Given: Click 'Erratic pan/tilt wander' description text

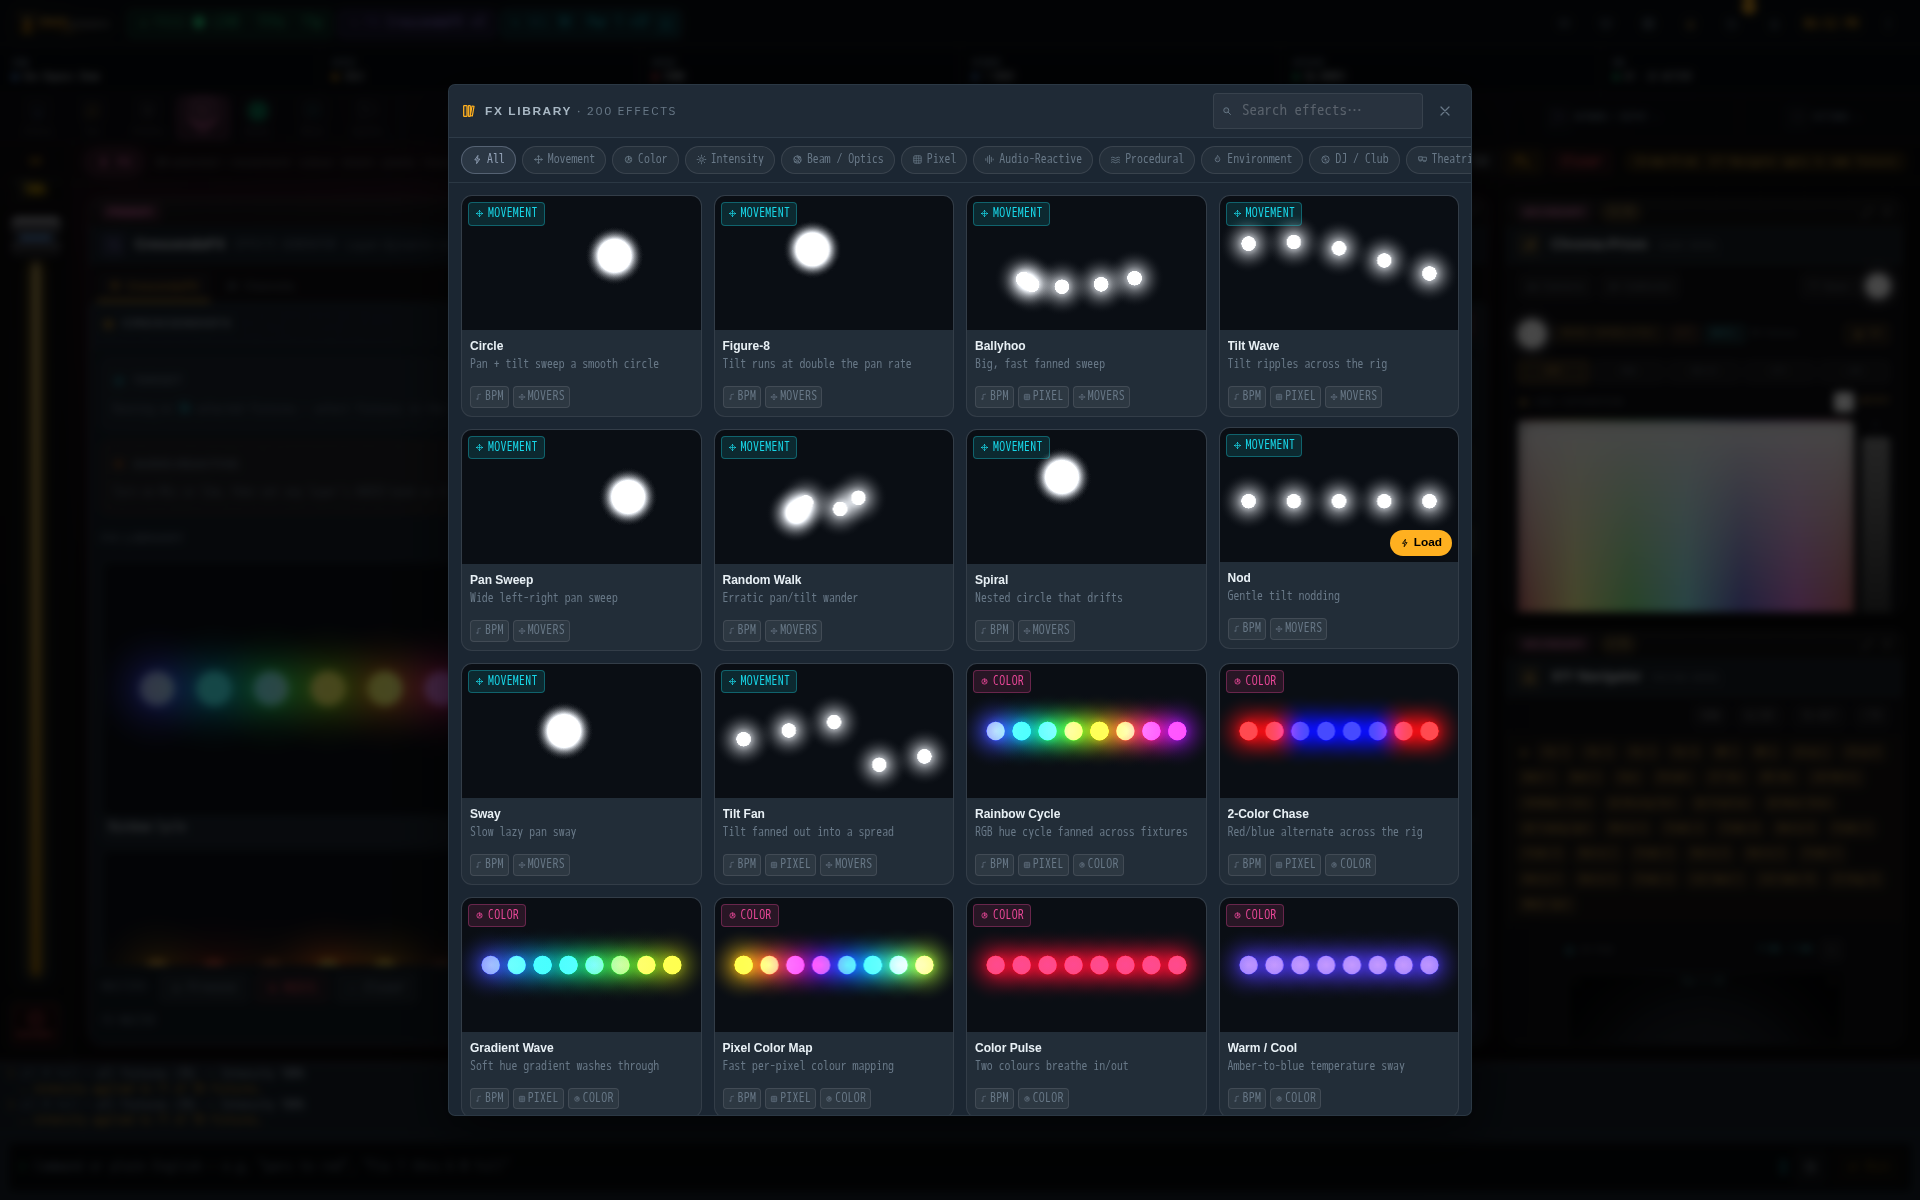Looking at the screenshot, I should point(790,598).
